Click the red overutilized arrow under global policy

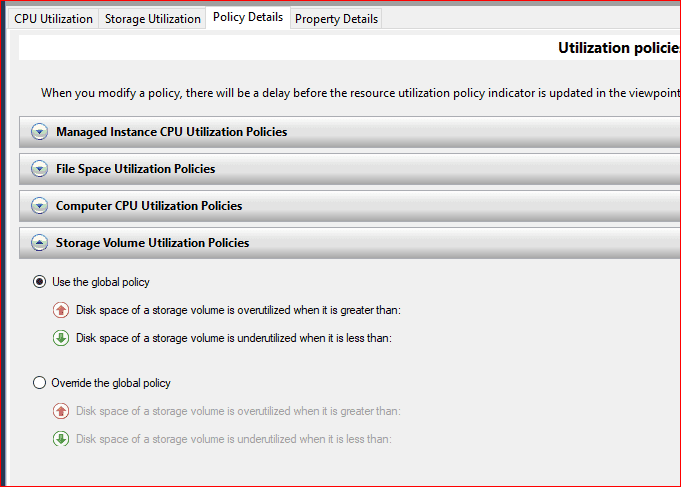61,310
